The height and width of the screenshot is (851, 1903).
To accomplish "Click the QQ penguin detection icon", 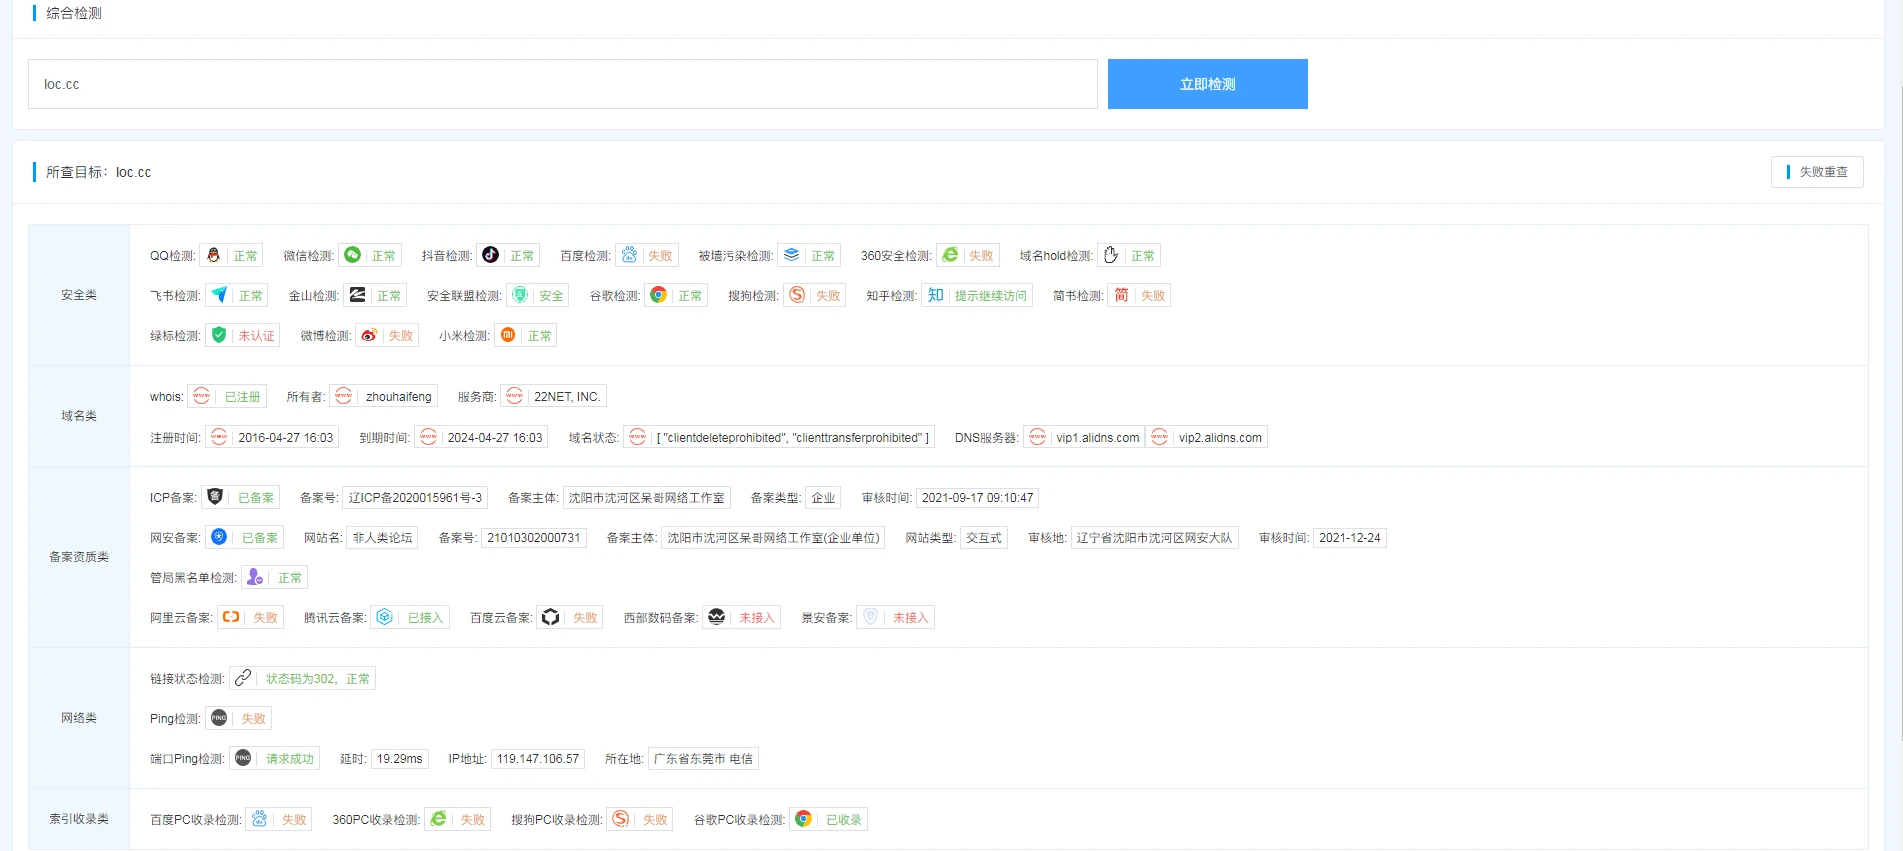I will pyautogui.click(x=213, y=255).
